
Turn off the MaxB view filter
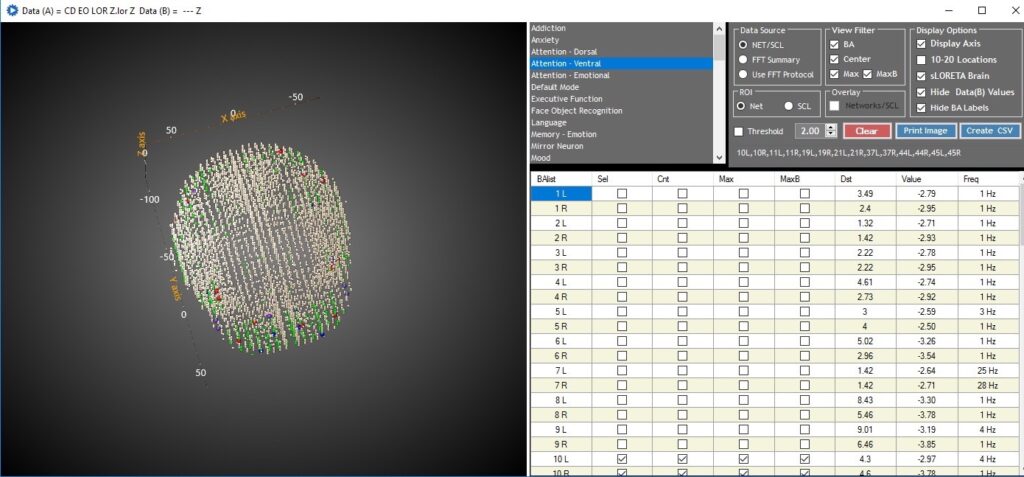[866, 75]
